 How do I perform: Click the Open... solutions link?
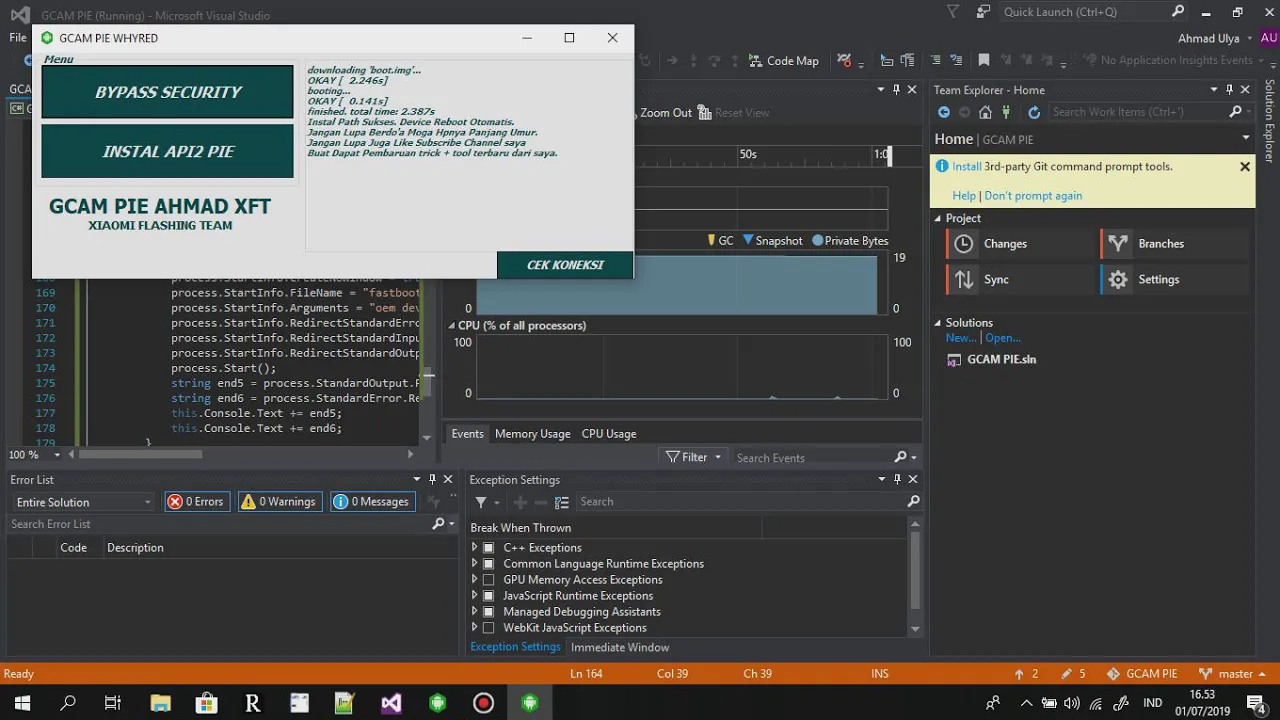(1003, 338)
